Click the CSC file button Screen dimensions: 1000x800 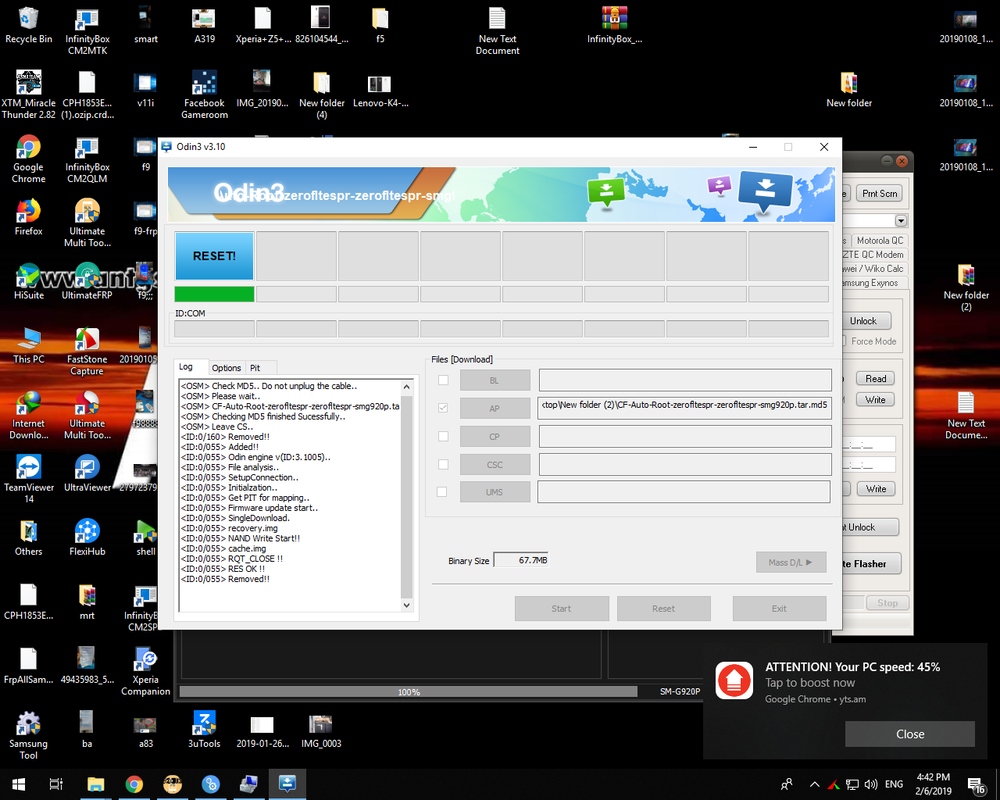[495, 464]
